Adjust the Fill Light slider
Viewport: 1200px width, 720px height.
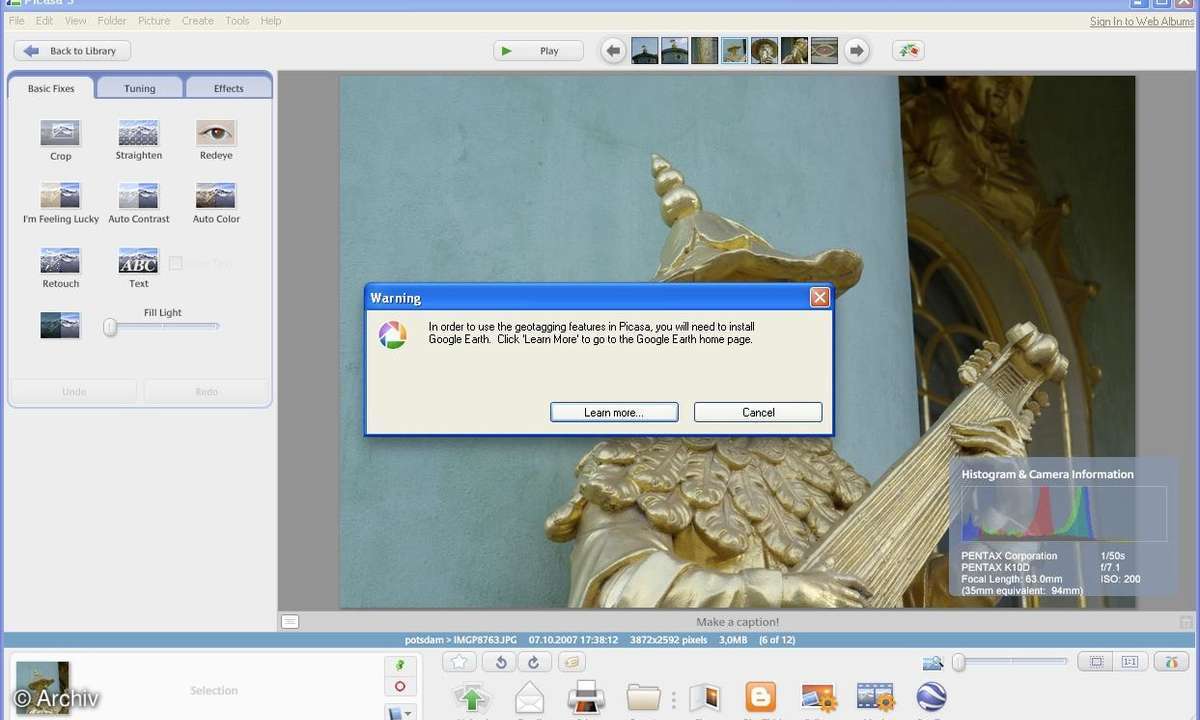click(x=162, y=327)
